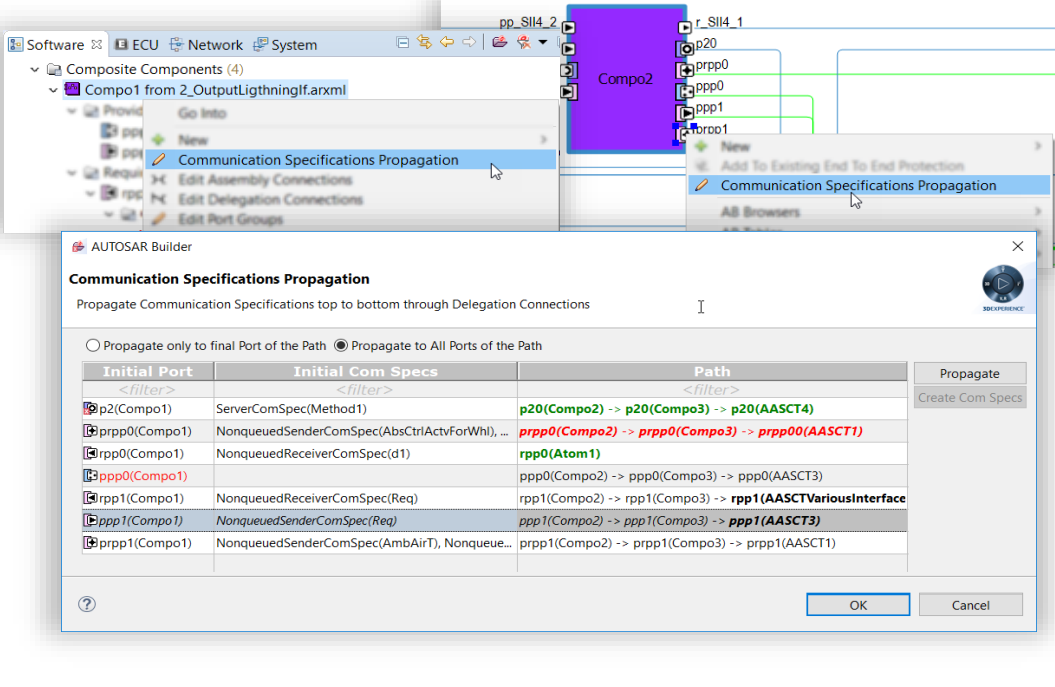Click the r_SII4_1 port icon on Compo2
This screenshot has width=1055, height=687.
pos(684,28)
